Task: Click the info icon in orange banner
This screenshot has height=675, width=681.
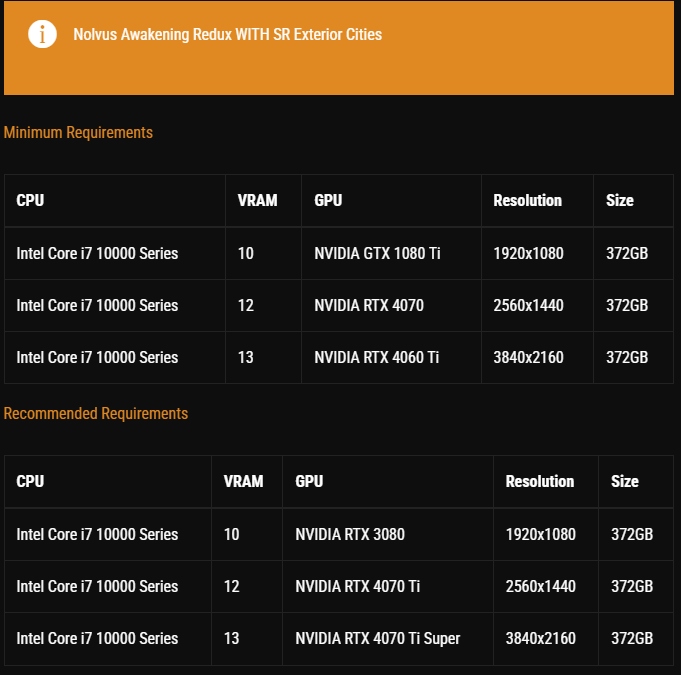Action: (42, 34)
